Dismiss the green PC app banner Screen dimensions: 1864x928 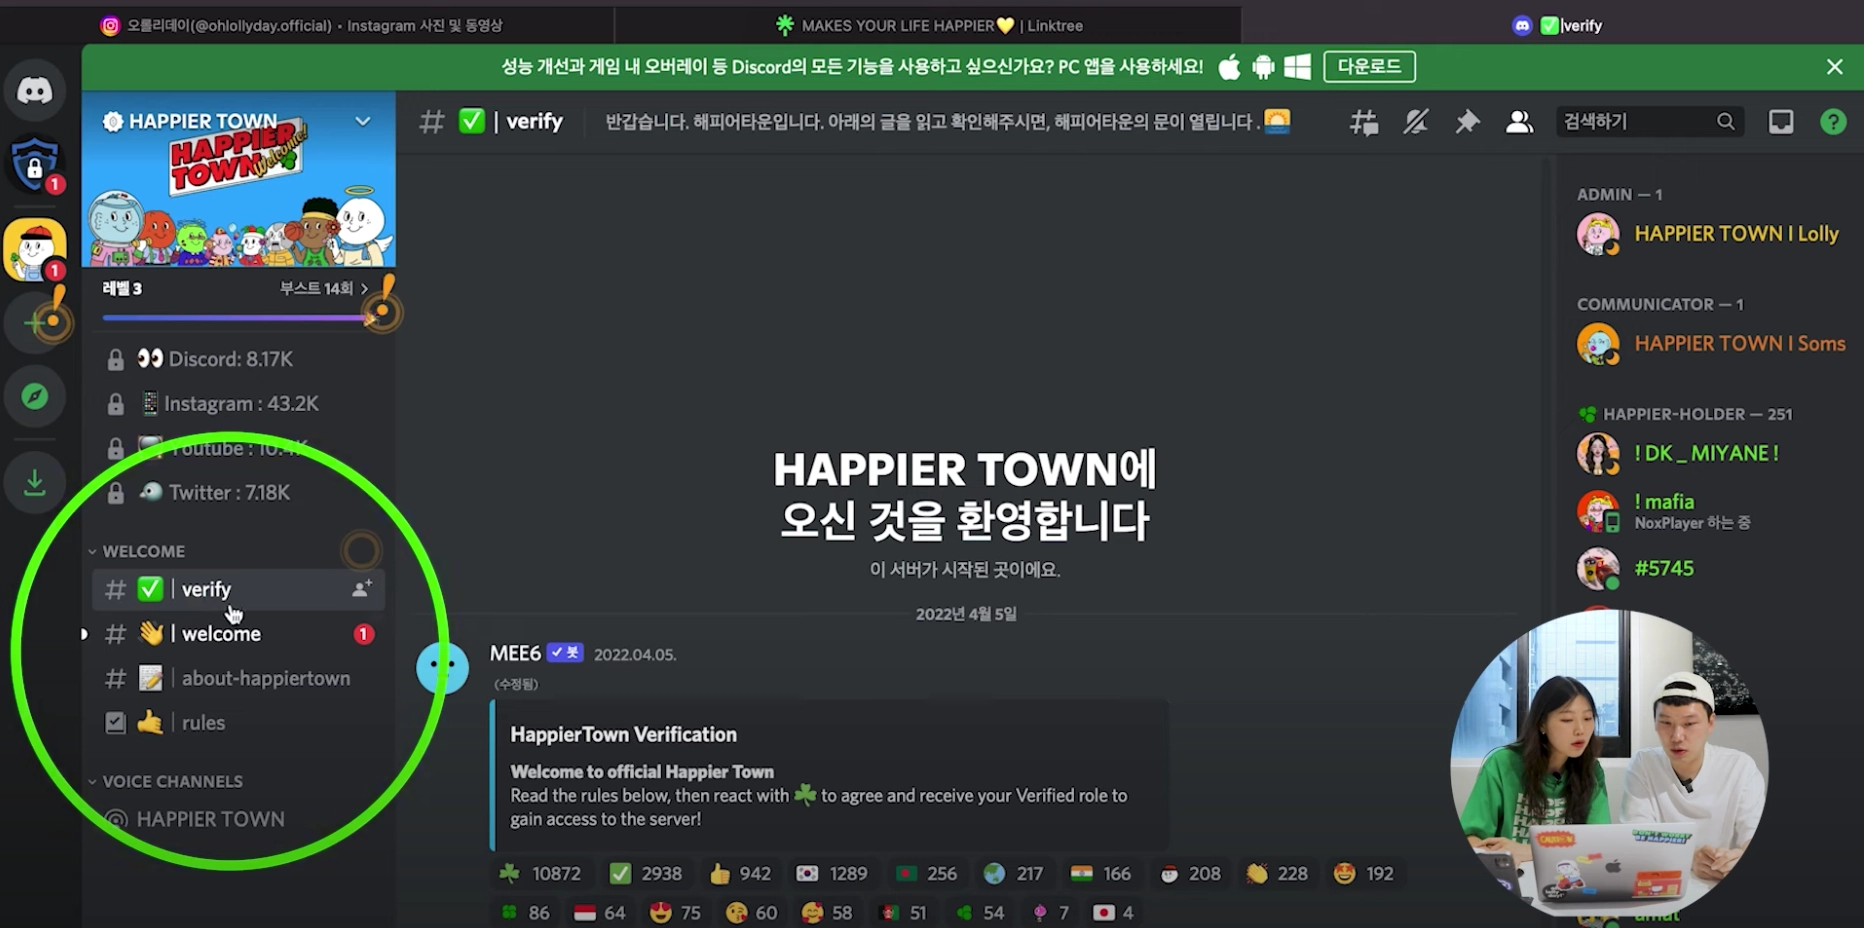point(1834,67)
